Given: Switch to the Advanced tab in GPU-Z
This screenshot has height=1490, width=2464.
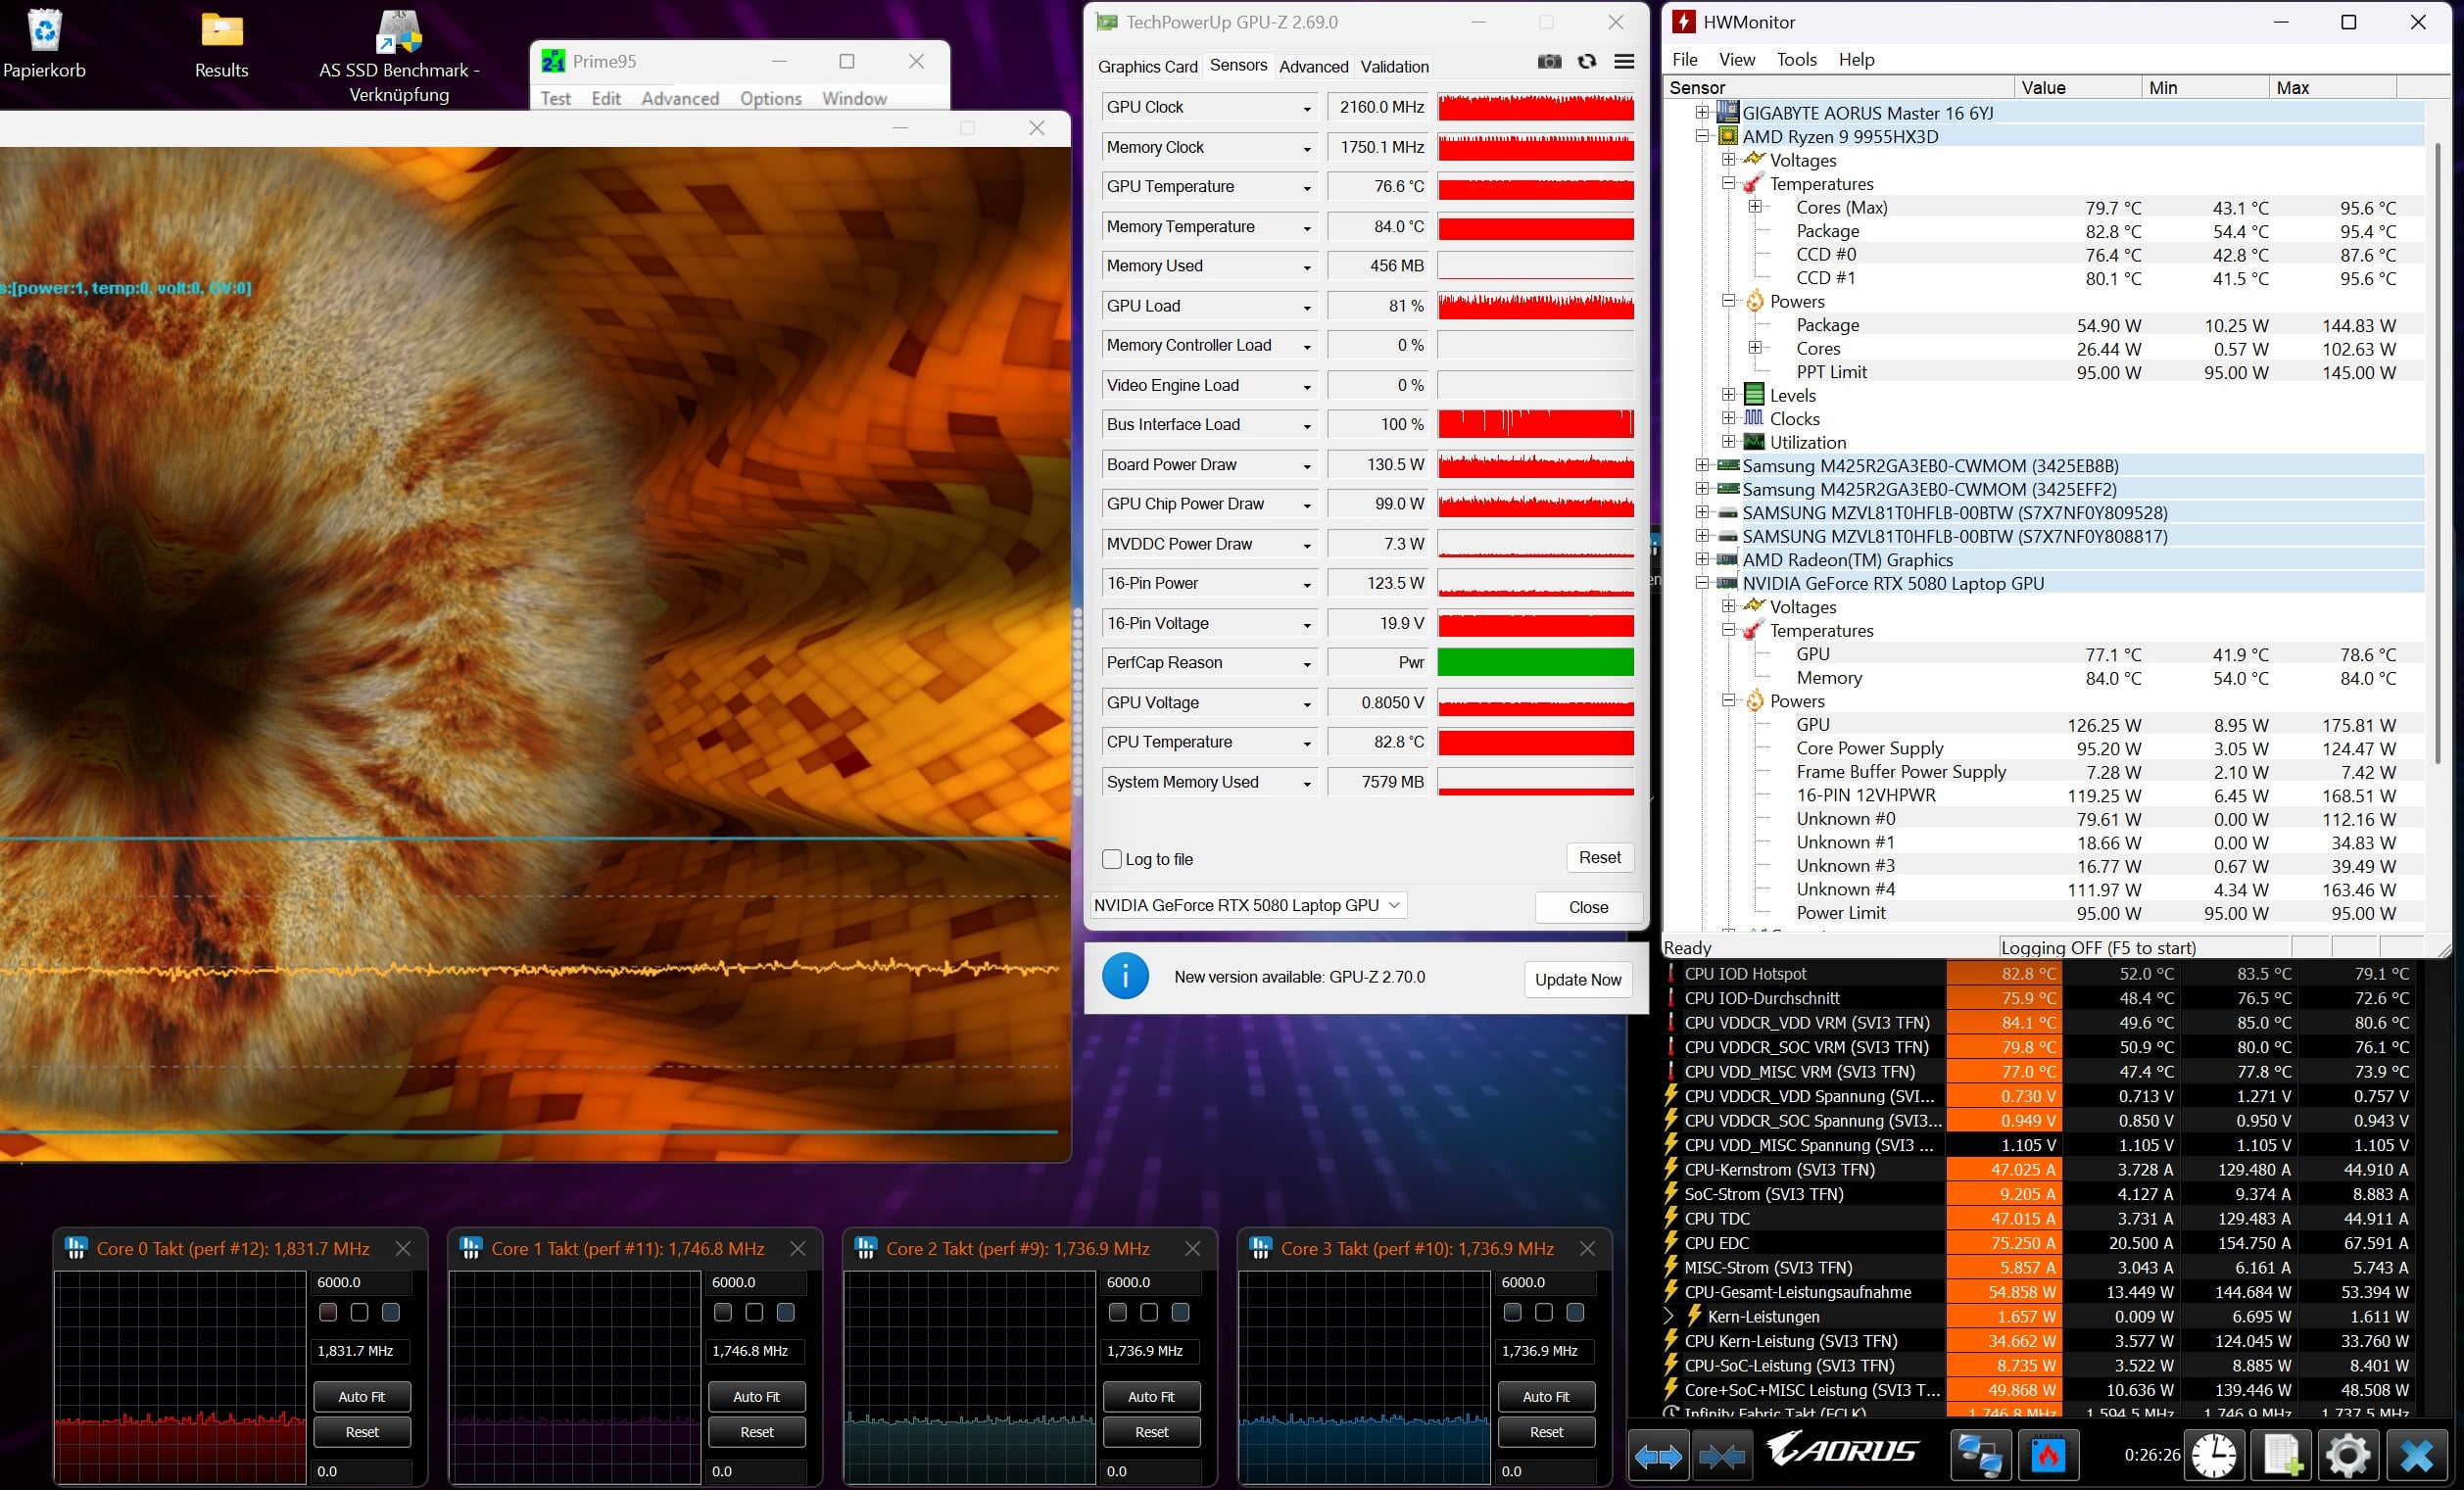Looking at the screenshot, I should pyautogui.click(x=1313, y=67).
